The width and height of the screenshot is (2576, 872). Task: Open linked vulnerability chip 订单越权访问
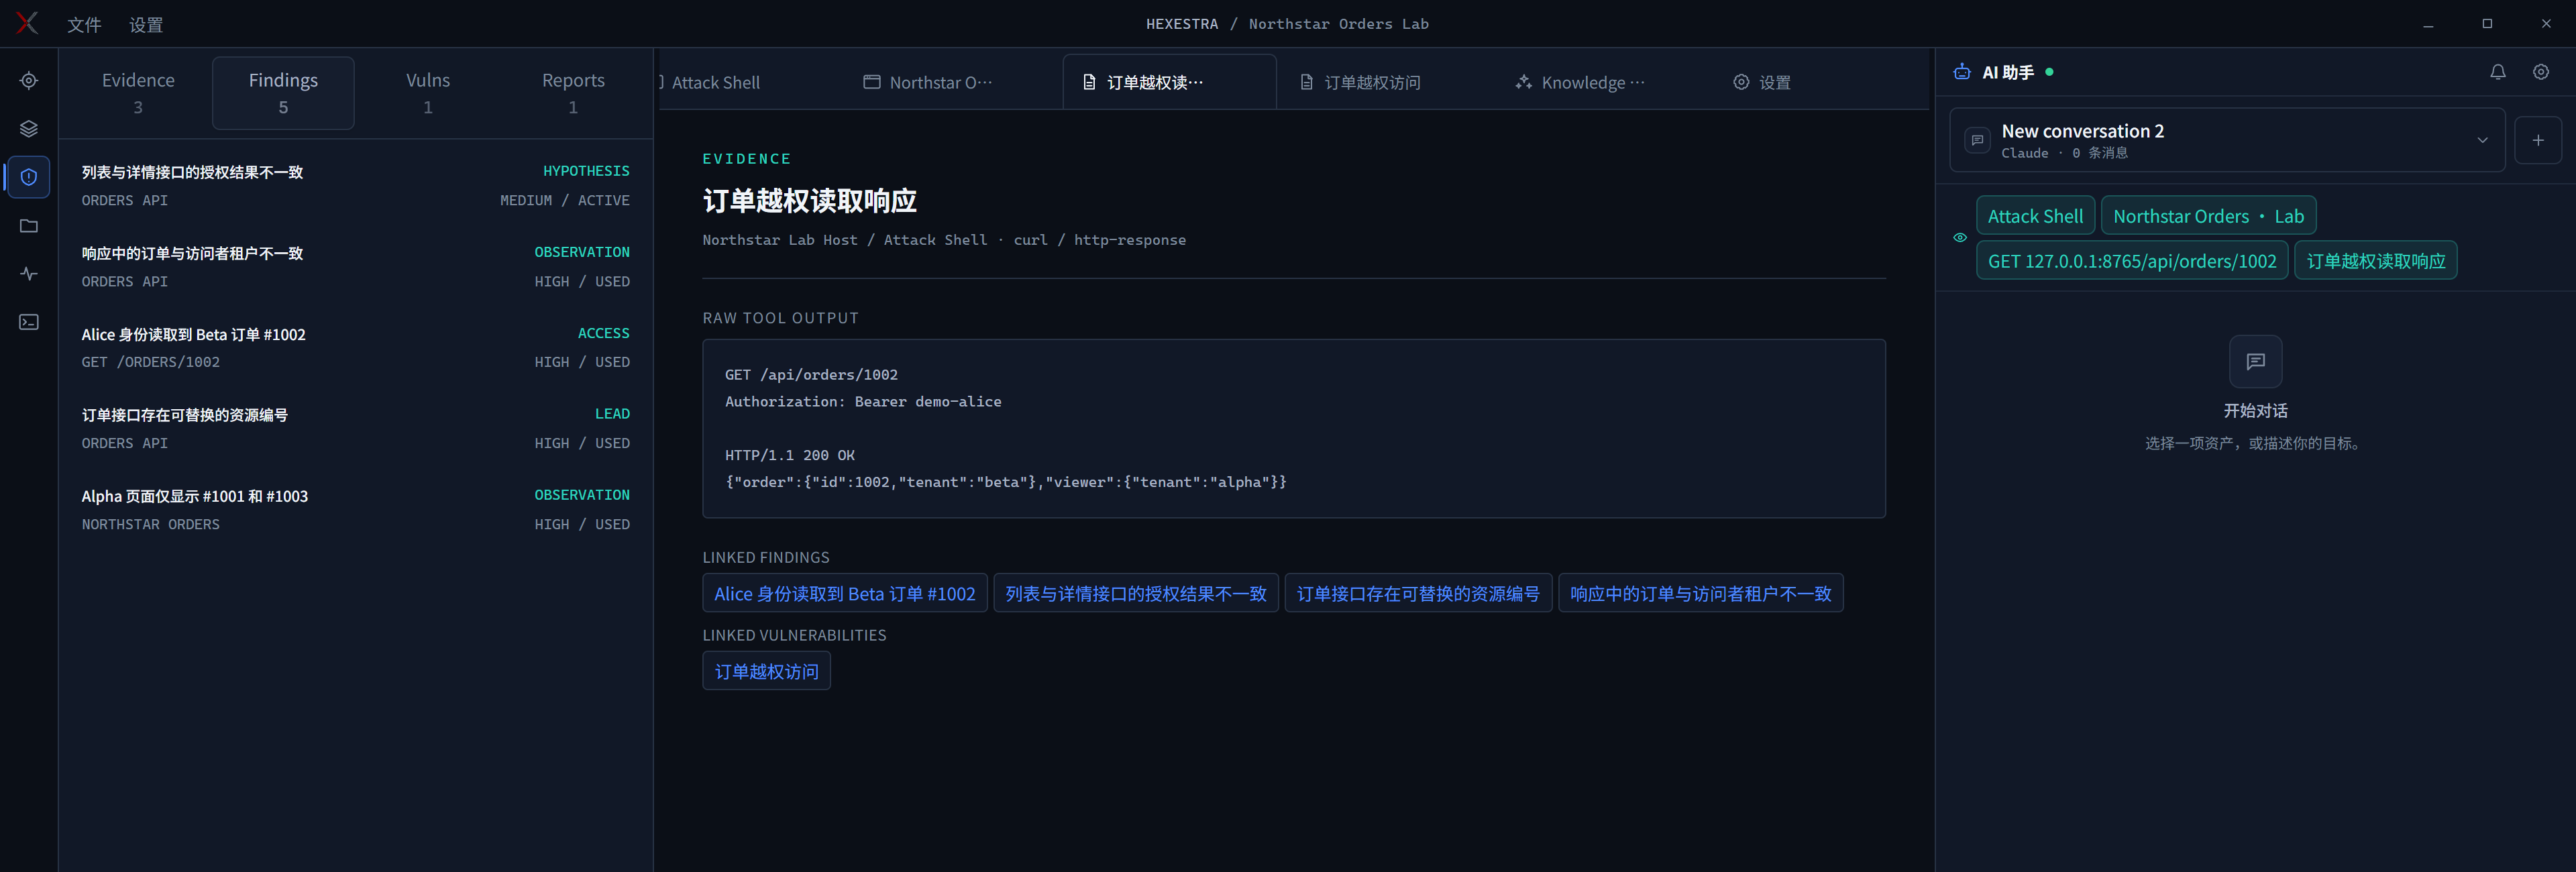(766, 671)
